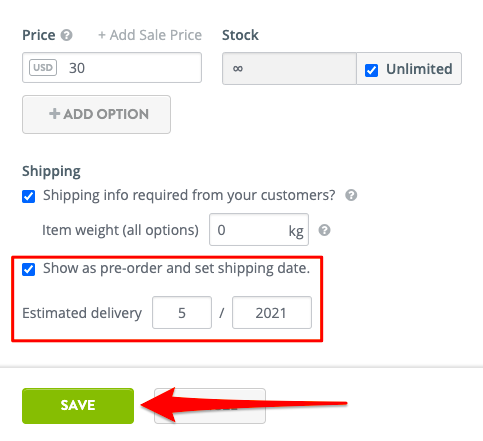Screen dimensions: 483x441
Task: Click estimated delivery month field
Action: [182, 313]
